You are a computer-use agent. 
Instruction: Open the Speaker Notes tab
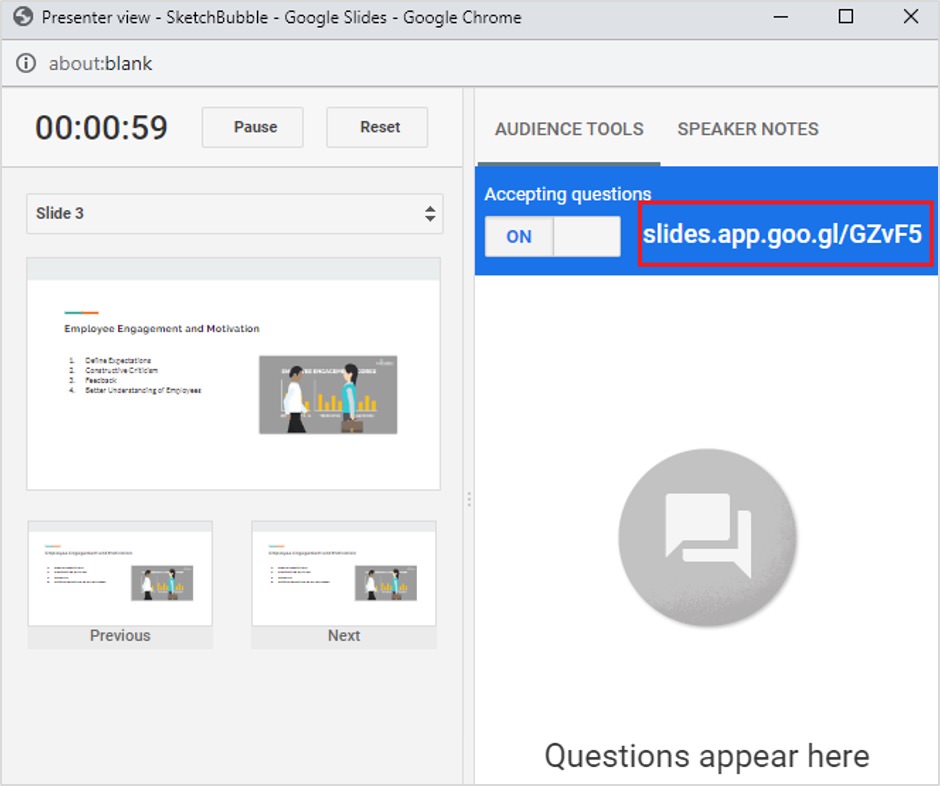tap(748, 129)
